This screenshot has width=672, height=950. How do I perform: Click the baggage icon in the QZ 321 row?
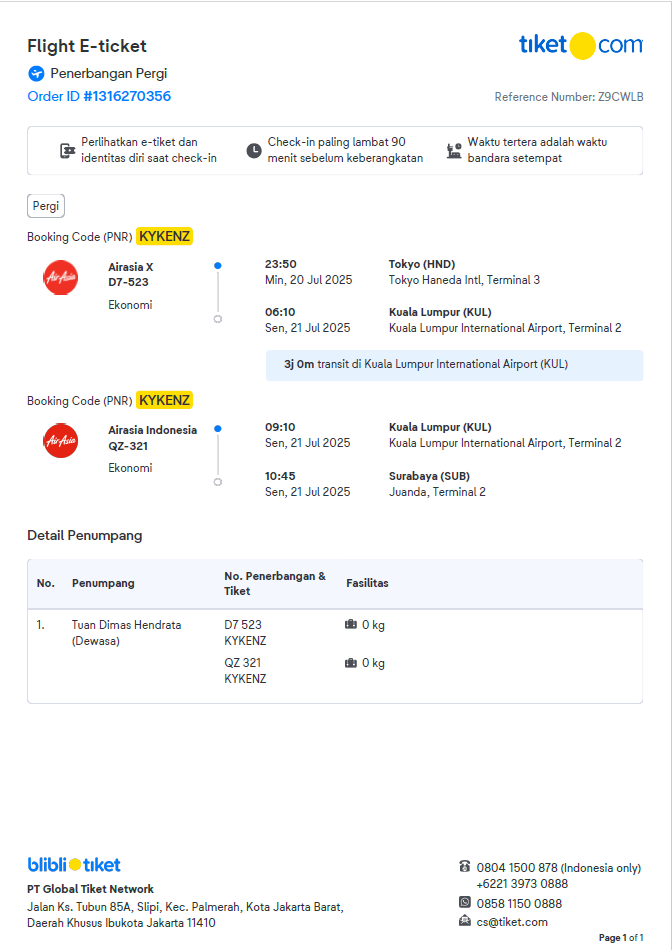(350, 663)
